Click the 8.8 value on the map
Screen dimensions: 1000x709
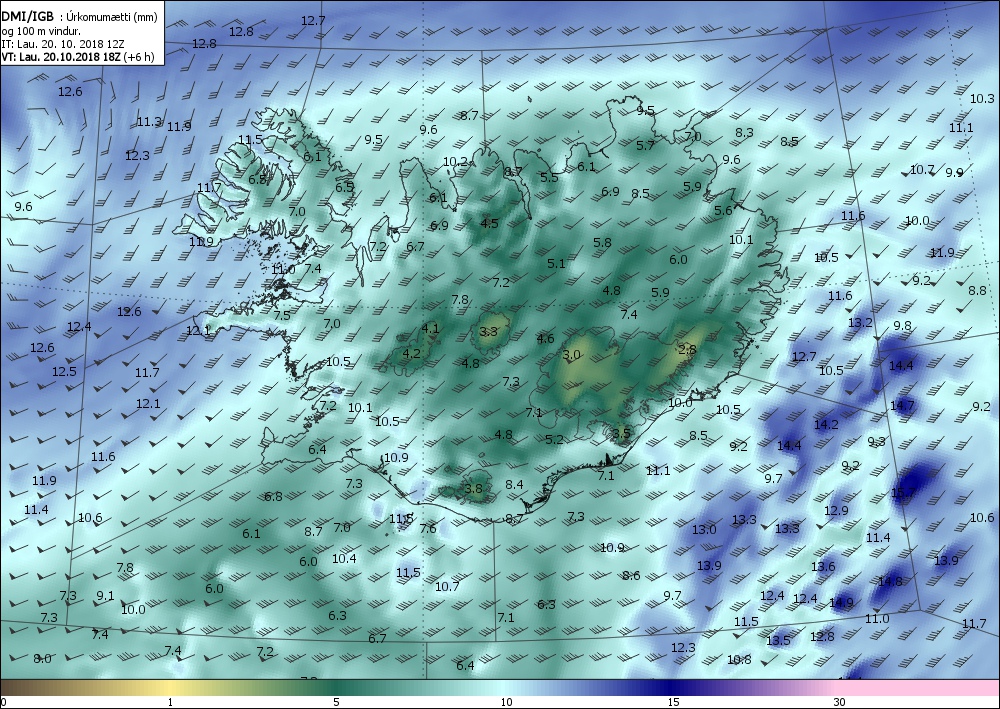[978, 290]
